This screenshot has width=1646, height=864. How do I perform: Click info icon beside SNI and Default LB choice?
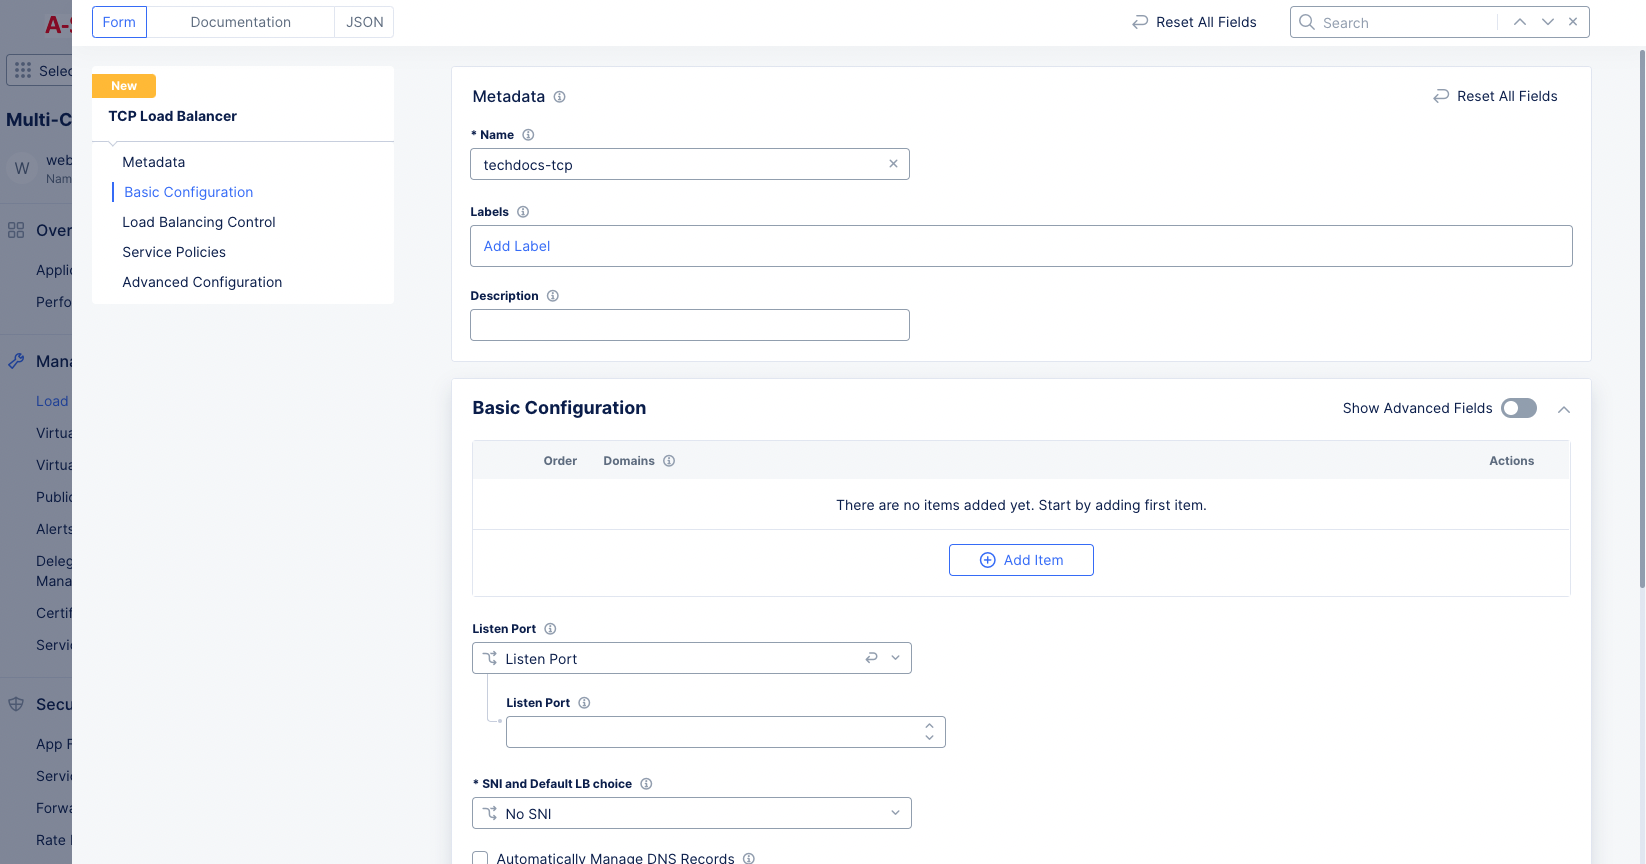point(646,784)
